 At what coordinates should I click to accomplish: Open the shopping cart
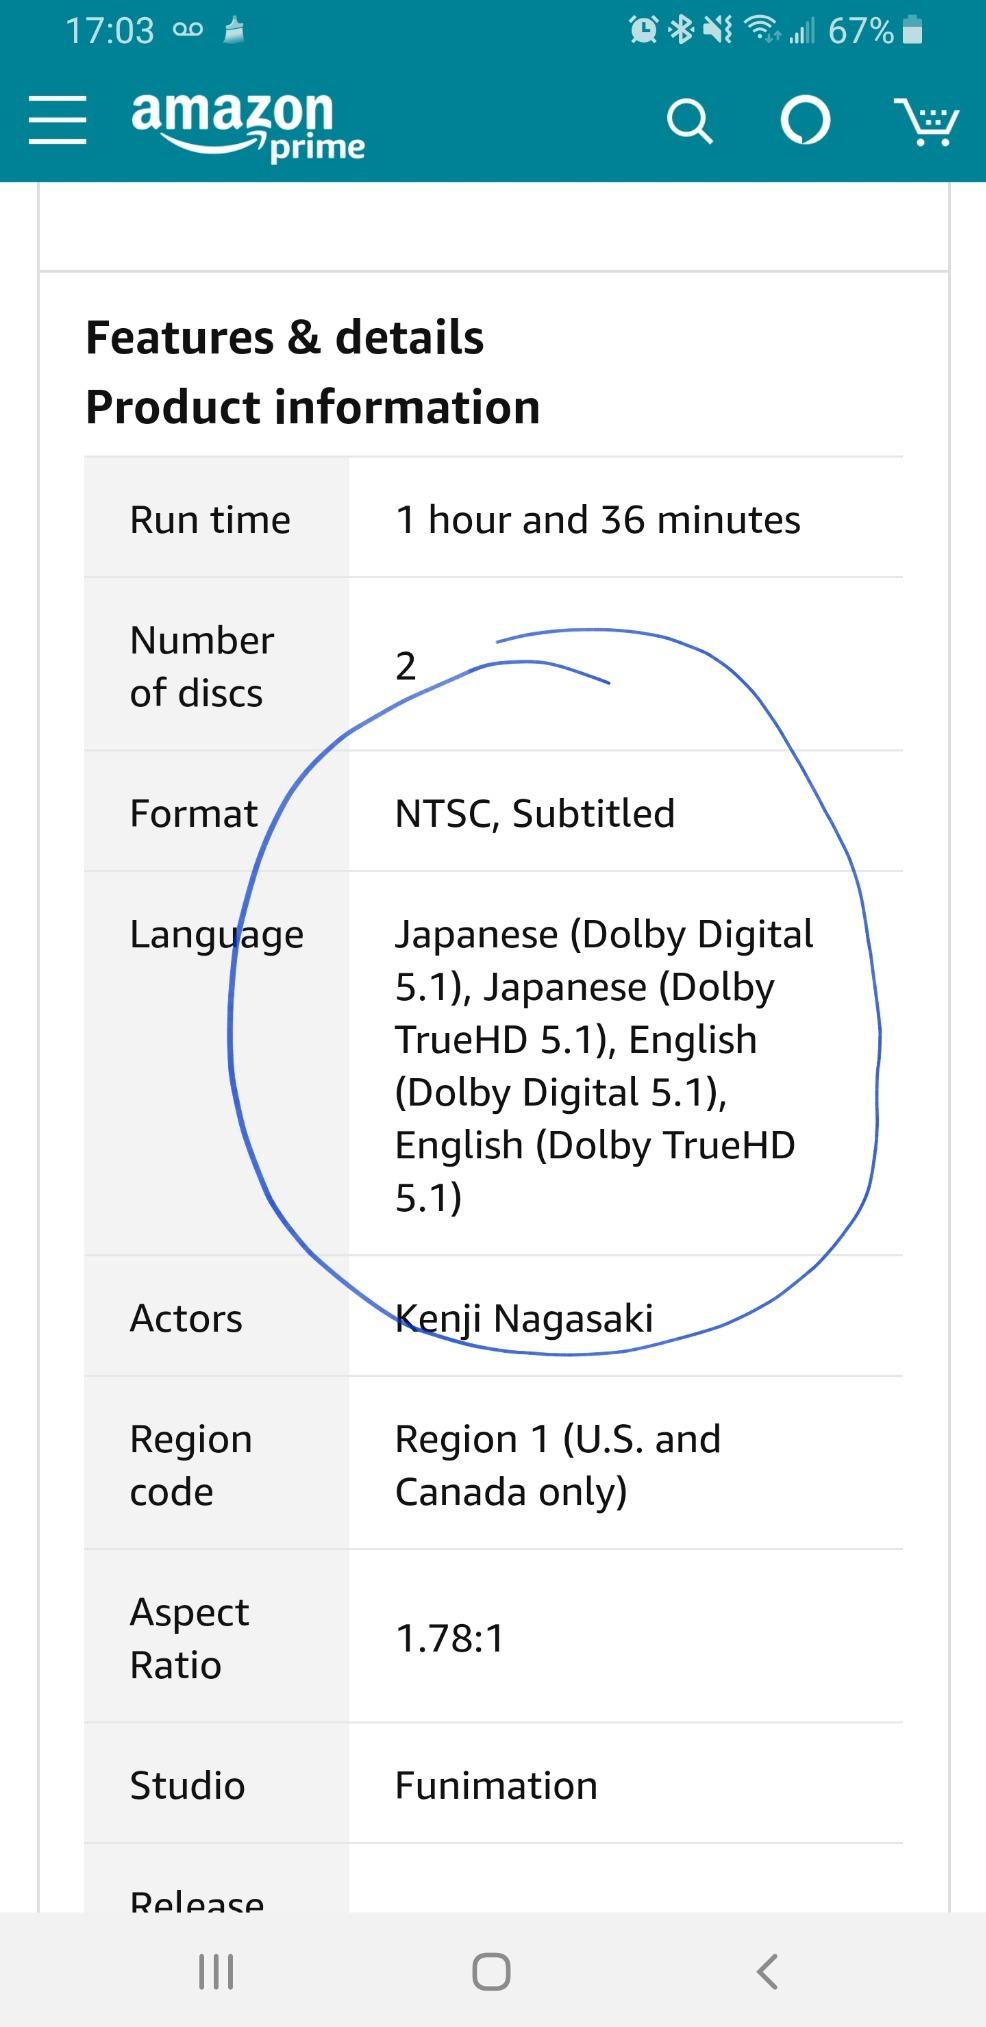click(x=926, y=122)
